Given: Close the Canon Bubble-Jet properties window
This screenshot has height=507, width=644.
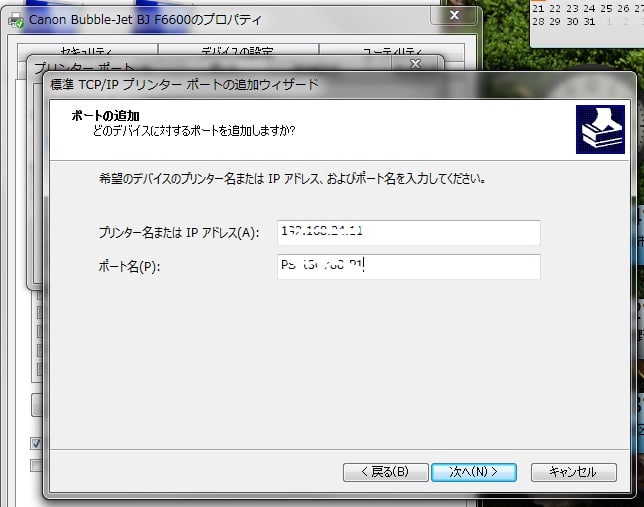Looking at the screenshot, I should [454, 16].
